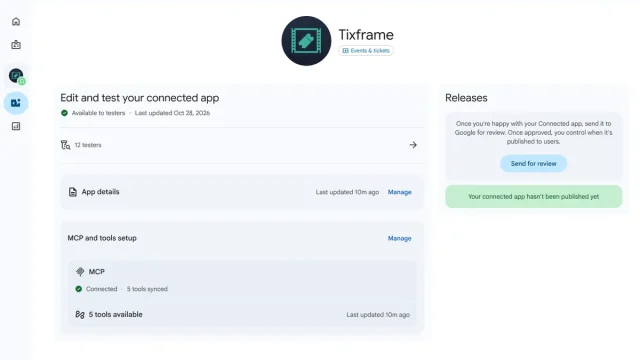
Task: Click the '5 tools synced' text
Action: (x=147, y=289)
